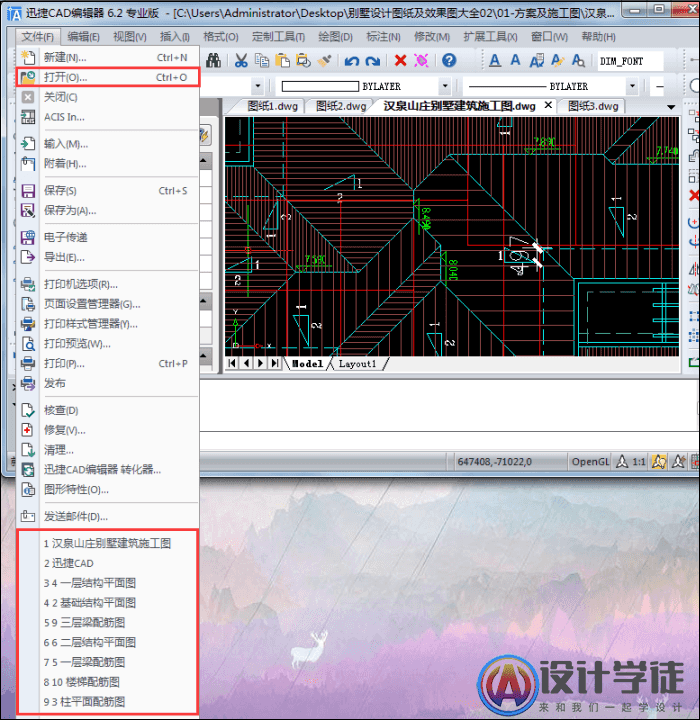
Task: Click the Match Properties brush icon
Action: click(324, 60)
